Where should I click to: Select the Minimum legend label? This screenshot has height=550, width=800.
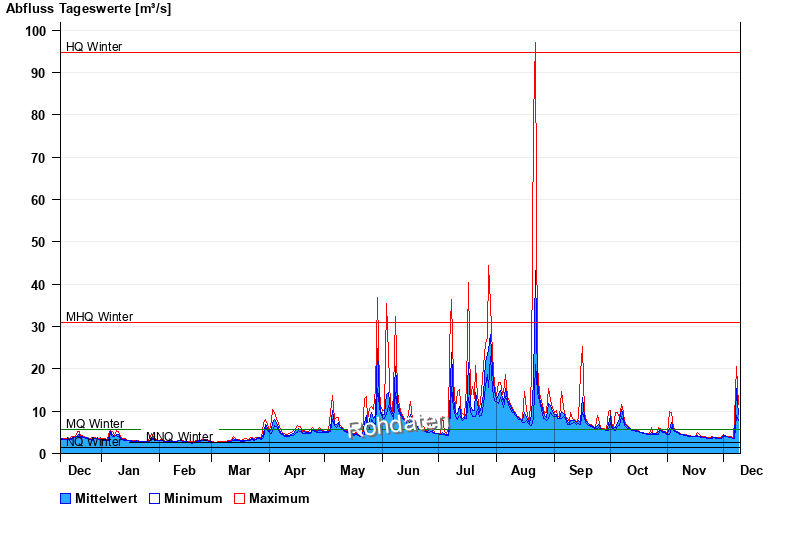click(193, 498)
